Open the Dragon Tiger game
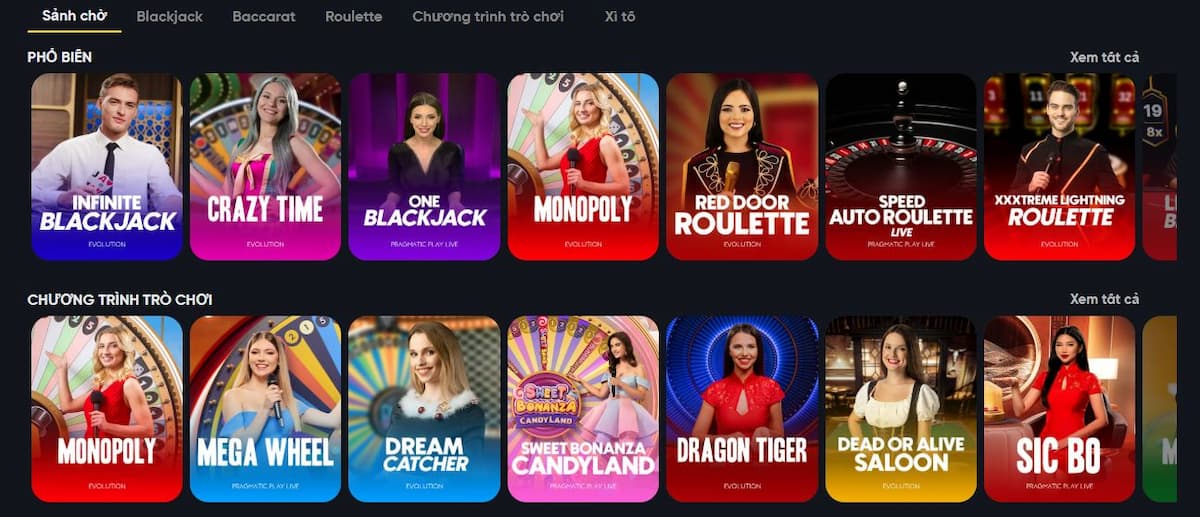The height and width of the screenshot is (517, 1200). [x=742, y=409]
